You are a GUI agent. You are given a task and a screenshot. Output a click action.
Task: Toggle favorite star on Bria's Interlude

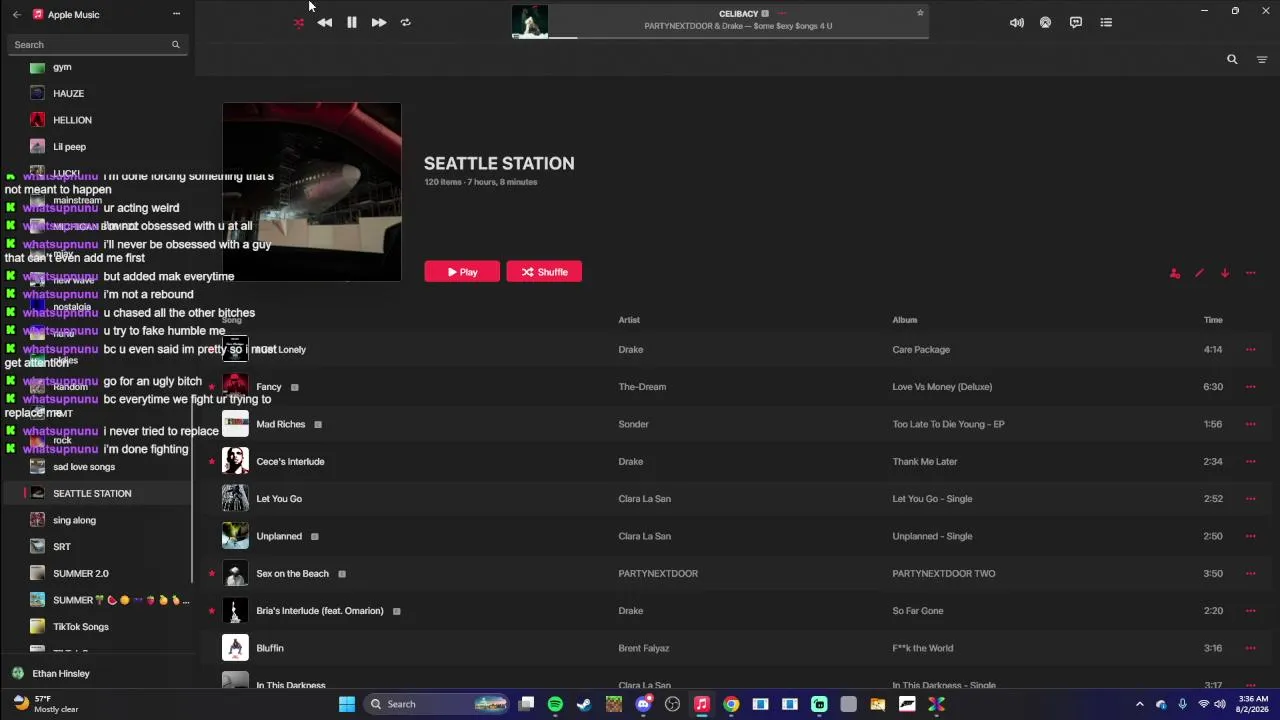click(211, 611)
